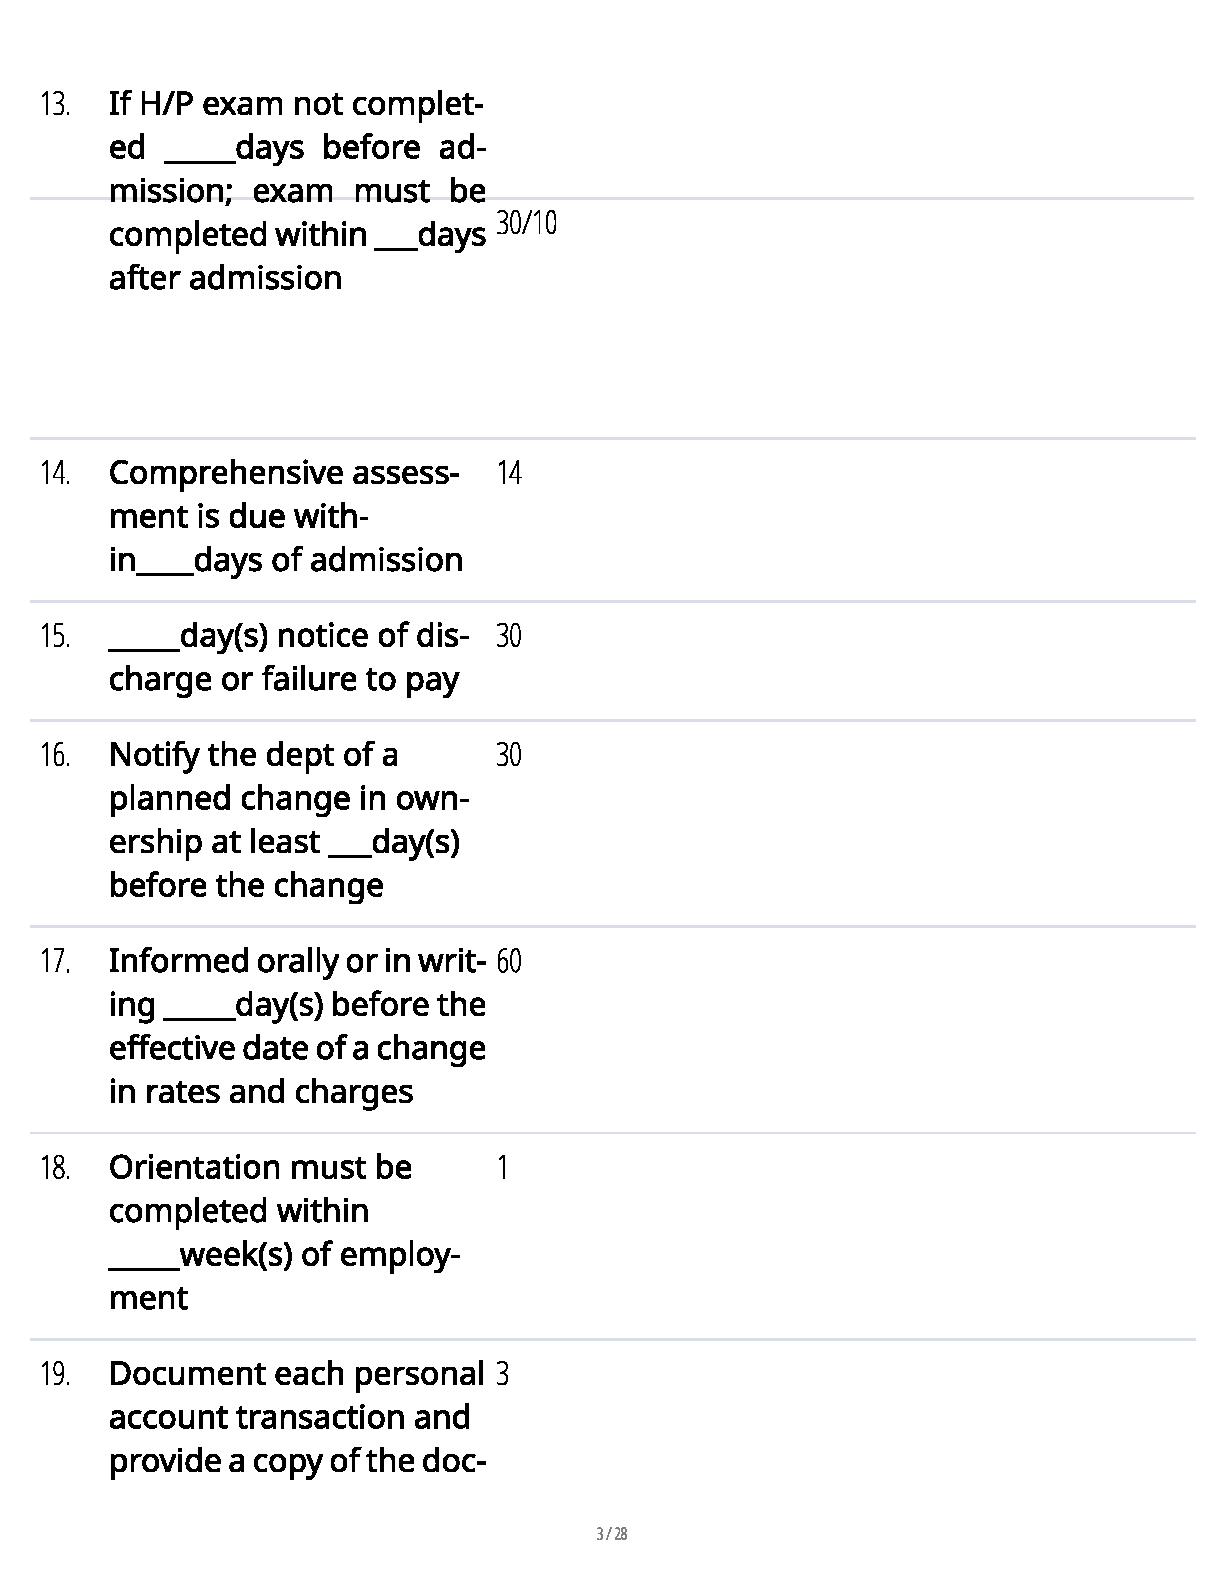Screen dimensions: 1224x1584
Task: Click the row number 14 label
Action: click(x=55, y=473)
